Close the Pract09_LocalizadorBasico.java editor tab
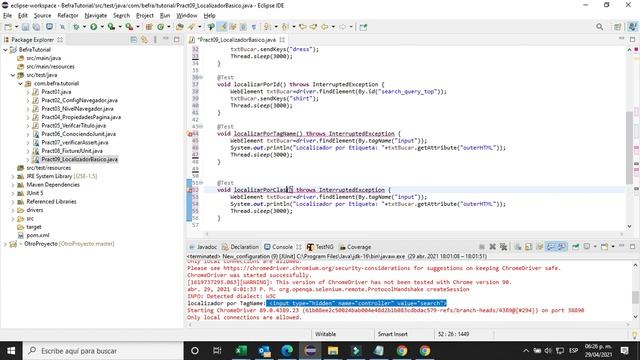The image size is (640, 360). tap(282, 40)
